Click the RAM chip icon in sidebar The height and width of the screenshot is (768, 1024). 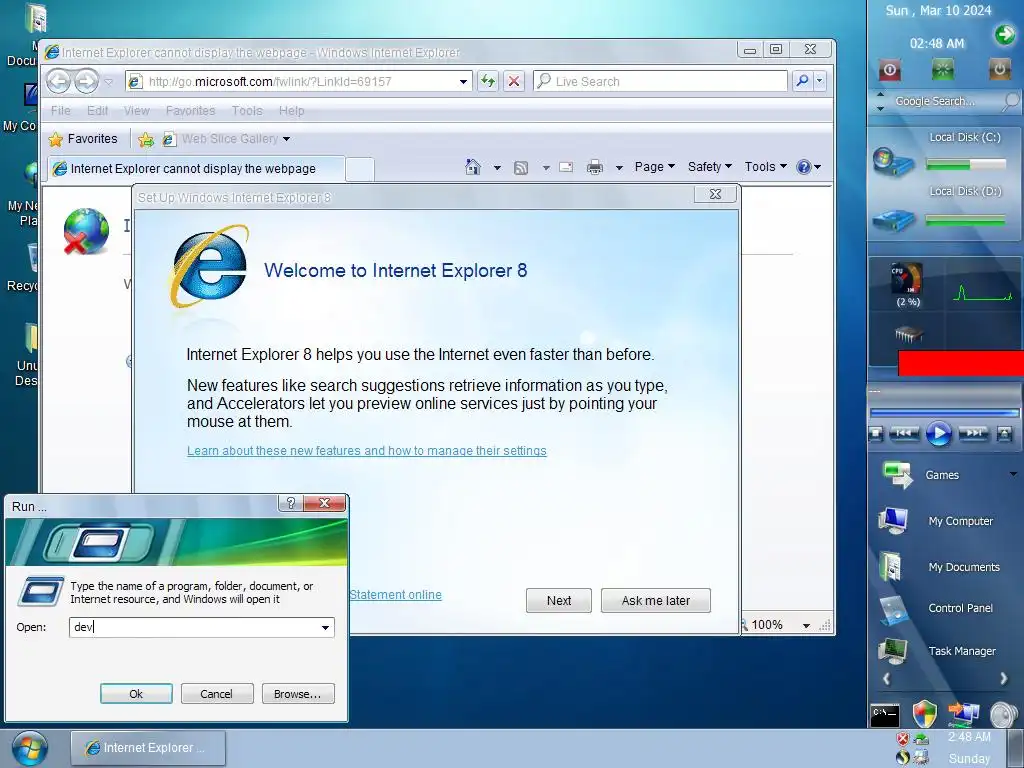click(x=908, y=335)
